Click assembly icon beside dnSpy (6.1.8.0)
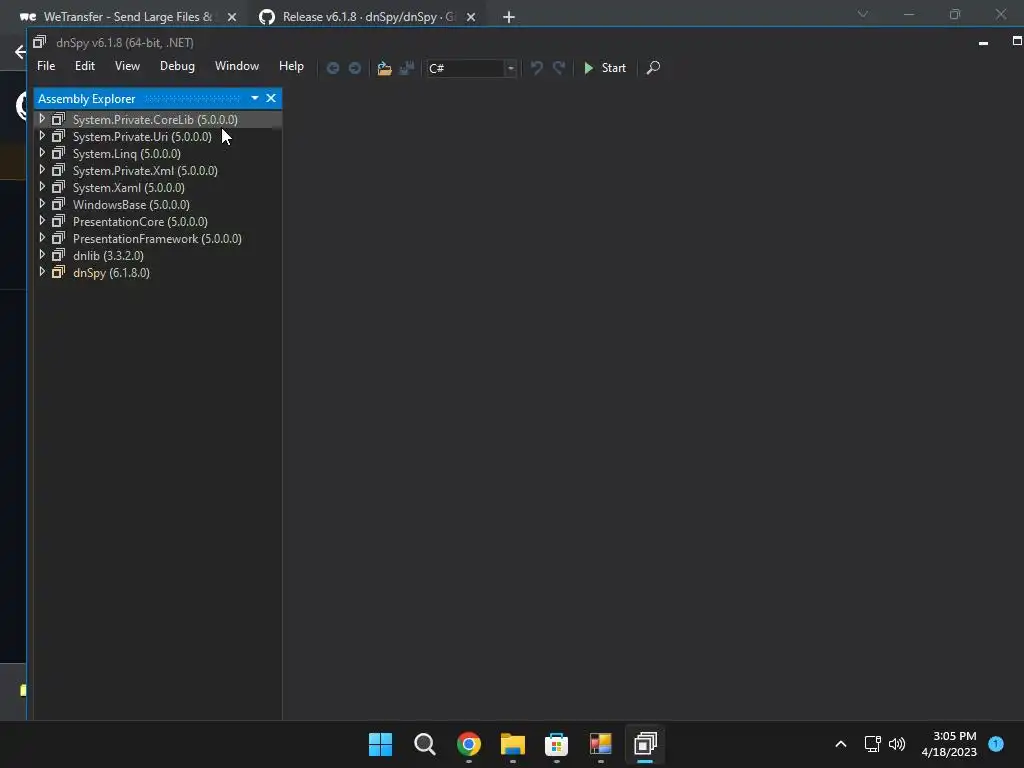 (59, 272)
